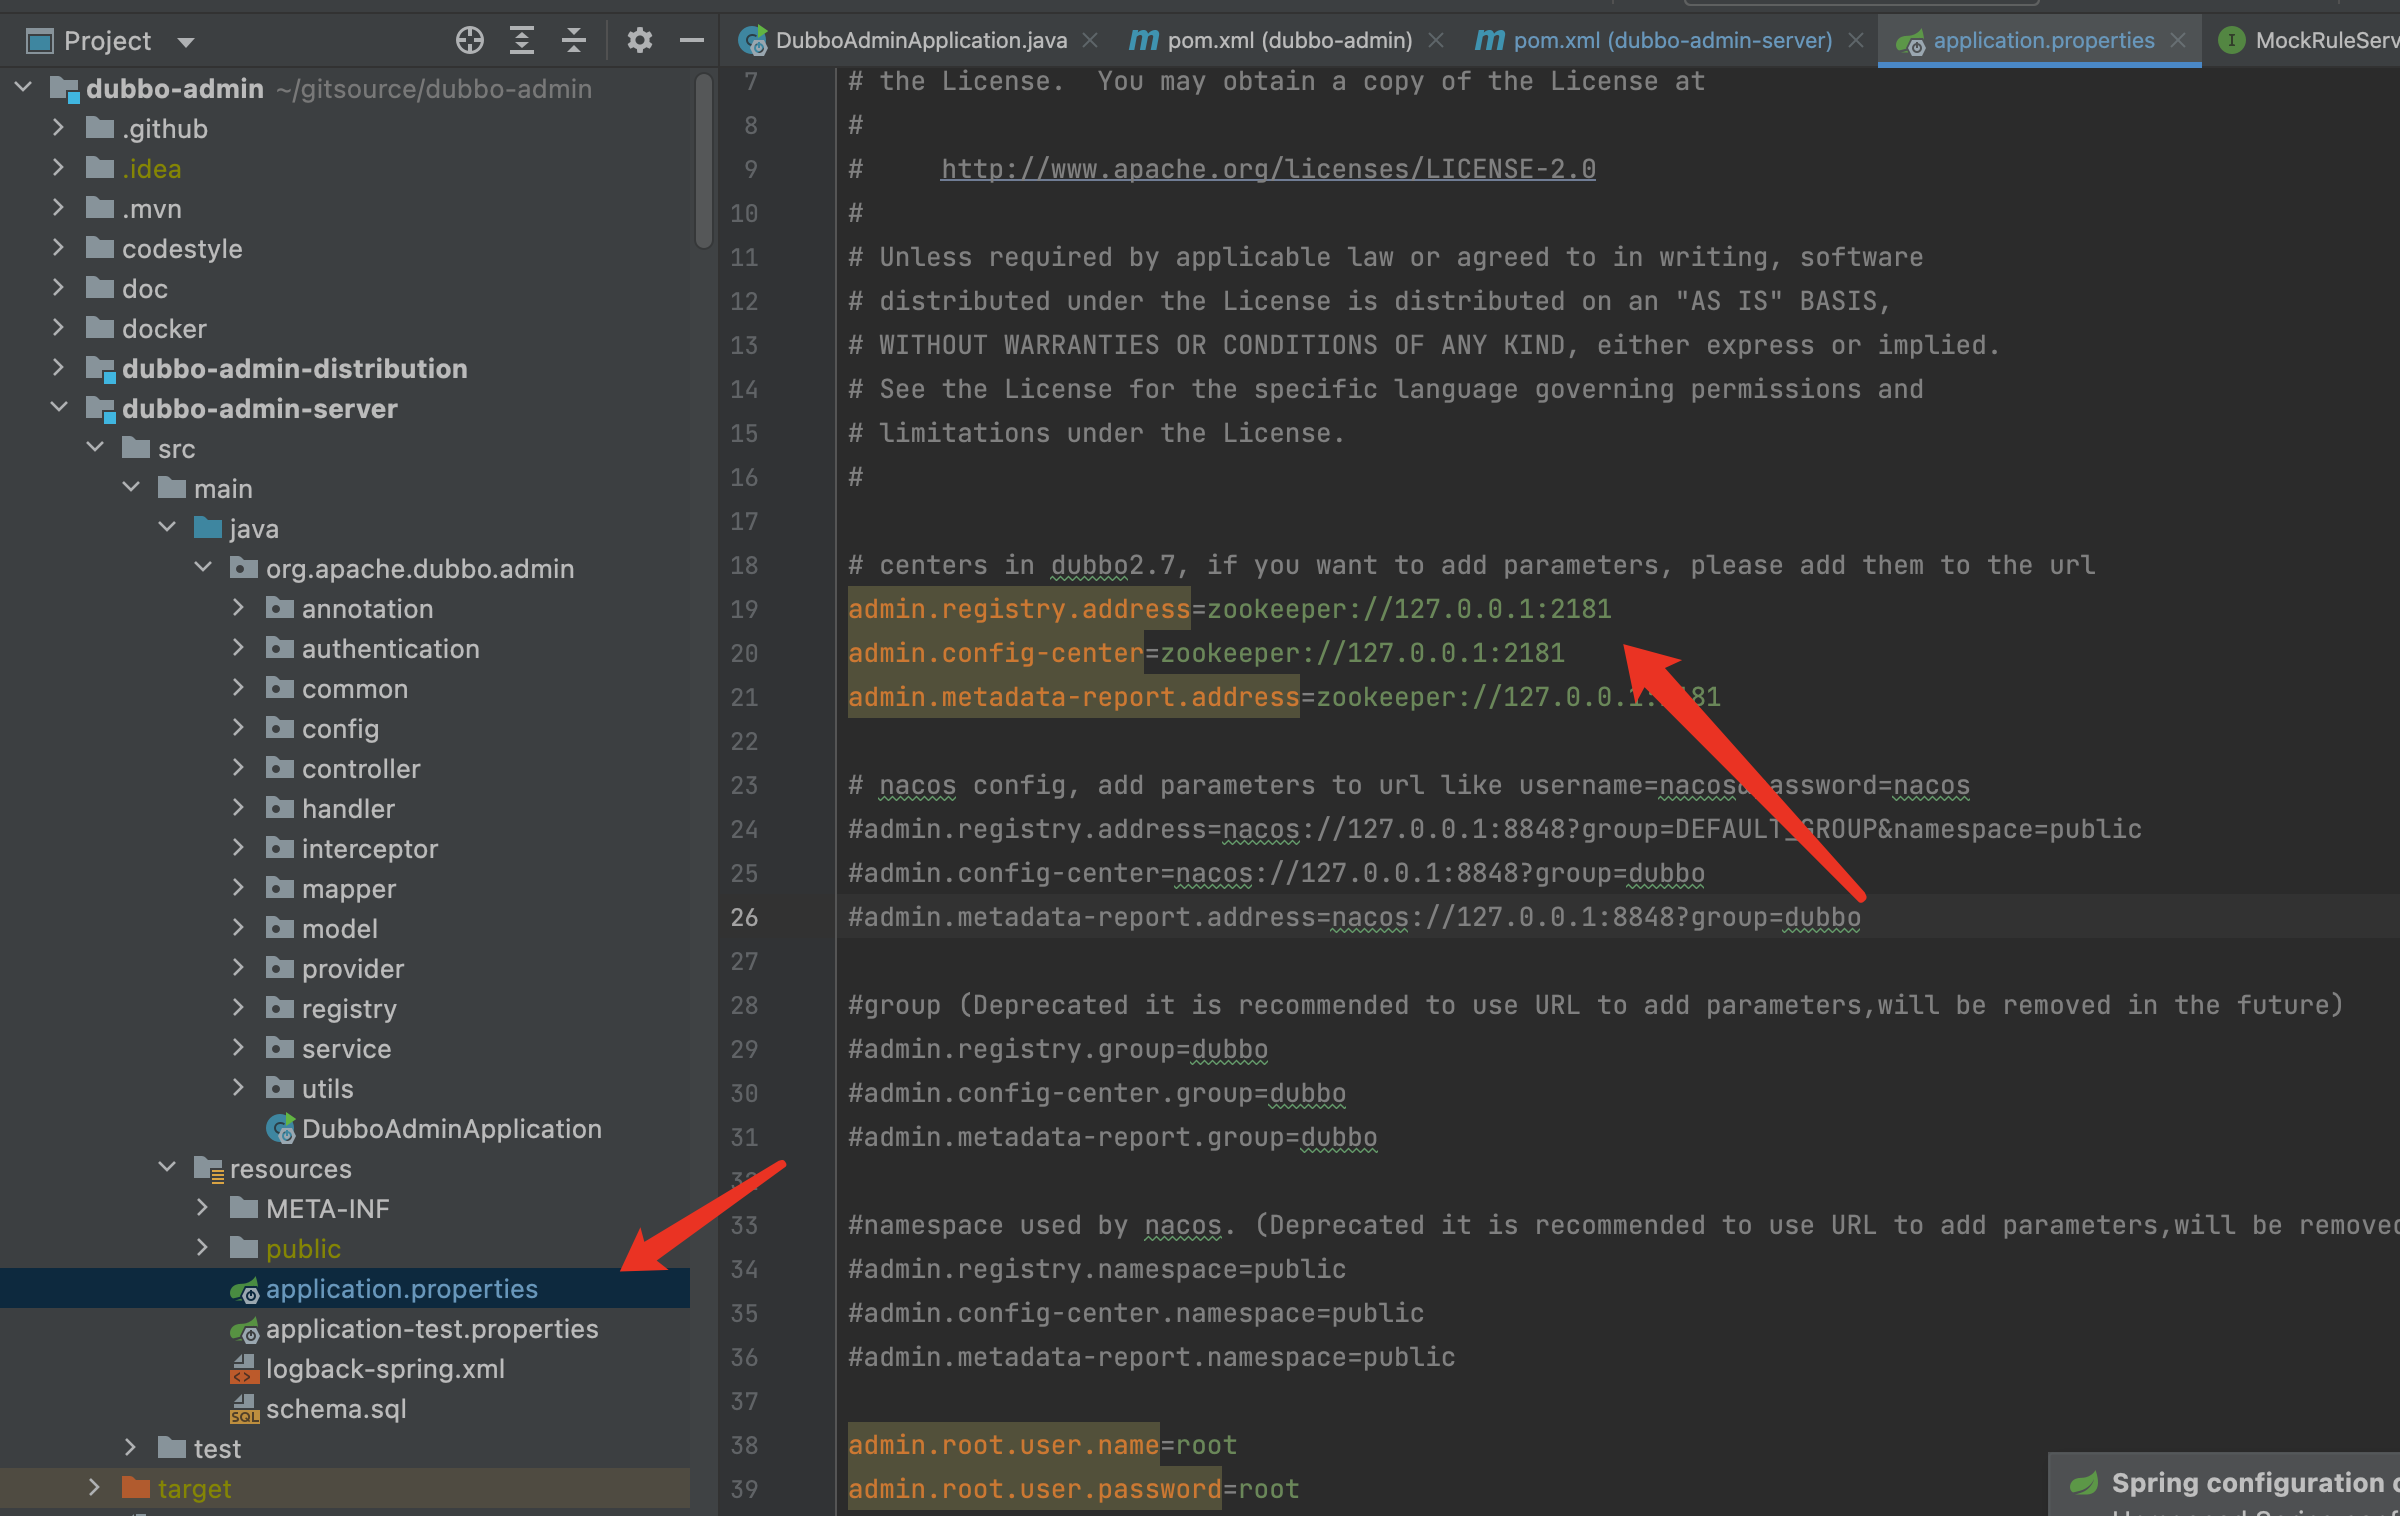The height and width of the screenshot is (1516, 2400).
Task: Close the pom.xml (dubbo-admin-server) tab
Action: click(1855, 40)
